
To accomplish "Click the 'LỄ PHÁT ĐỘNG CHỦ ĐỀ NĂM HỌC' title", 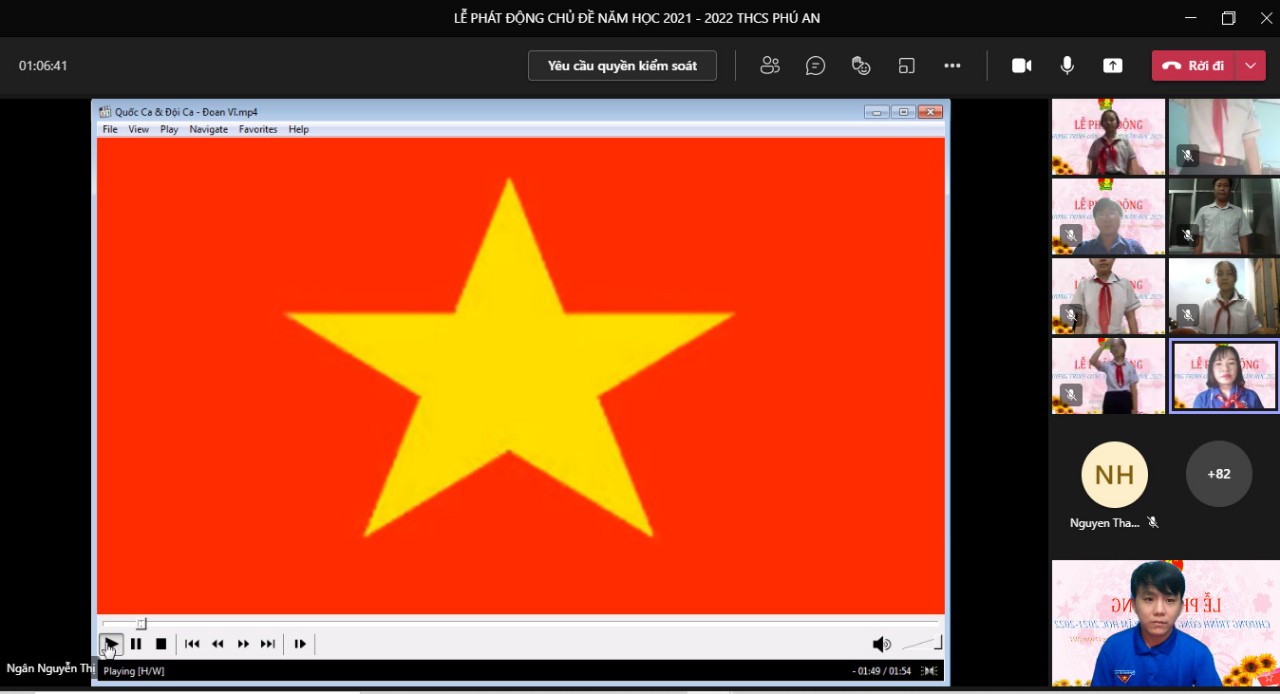I will 637,18.
